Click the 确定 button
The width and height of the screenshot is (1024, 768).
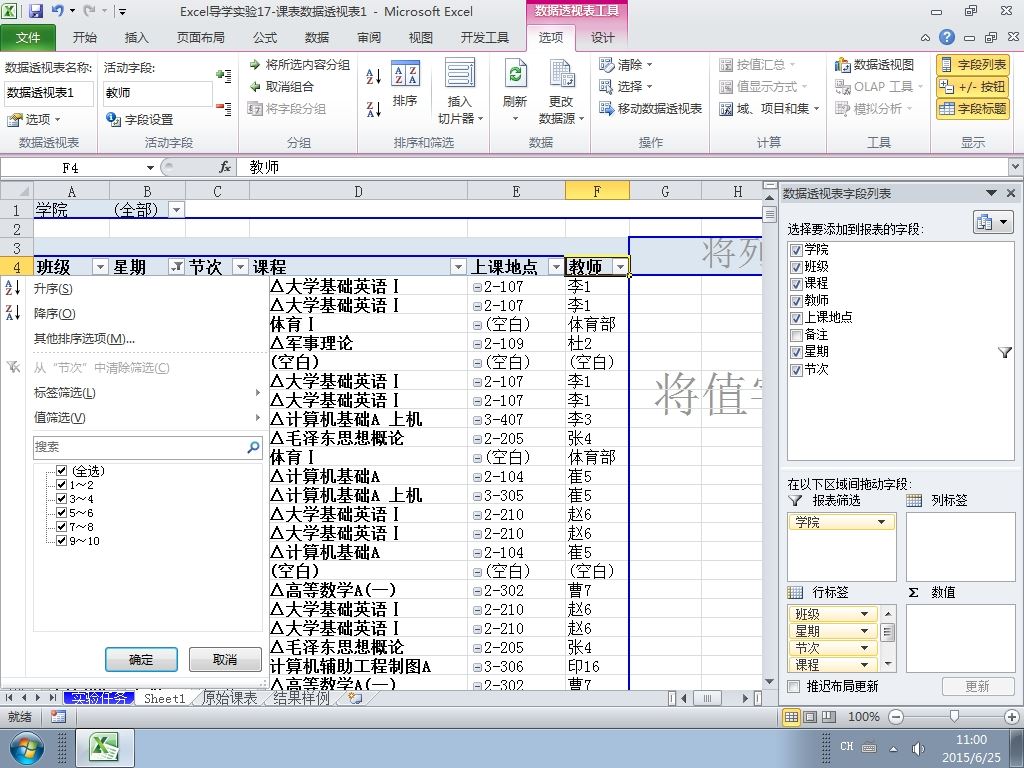pyautogui.click(x=141, y=660)
